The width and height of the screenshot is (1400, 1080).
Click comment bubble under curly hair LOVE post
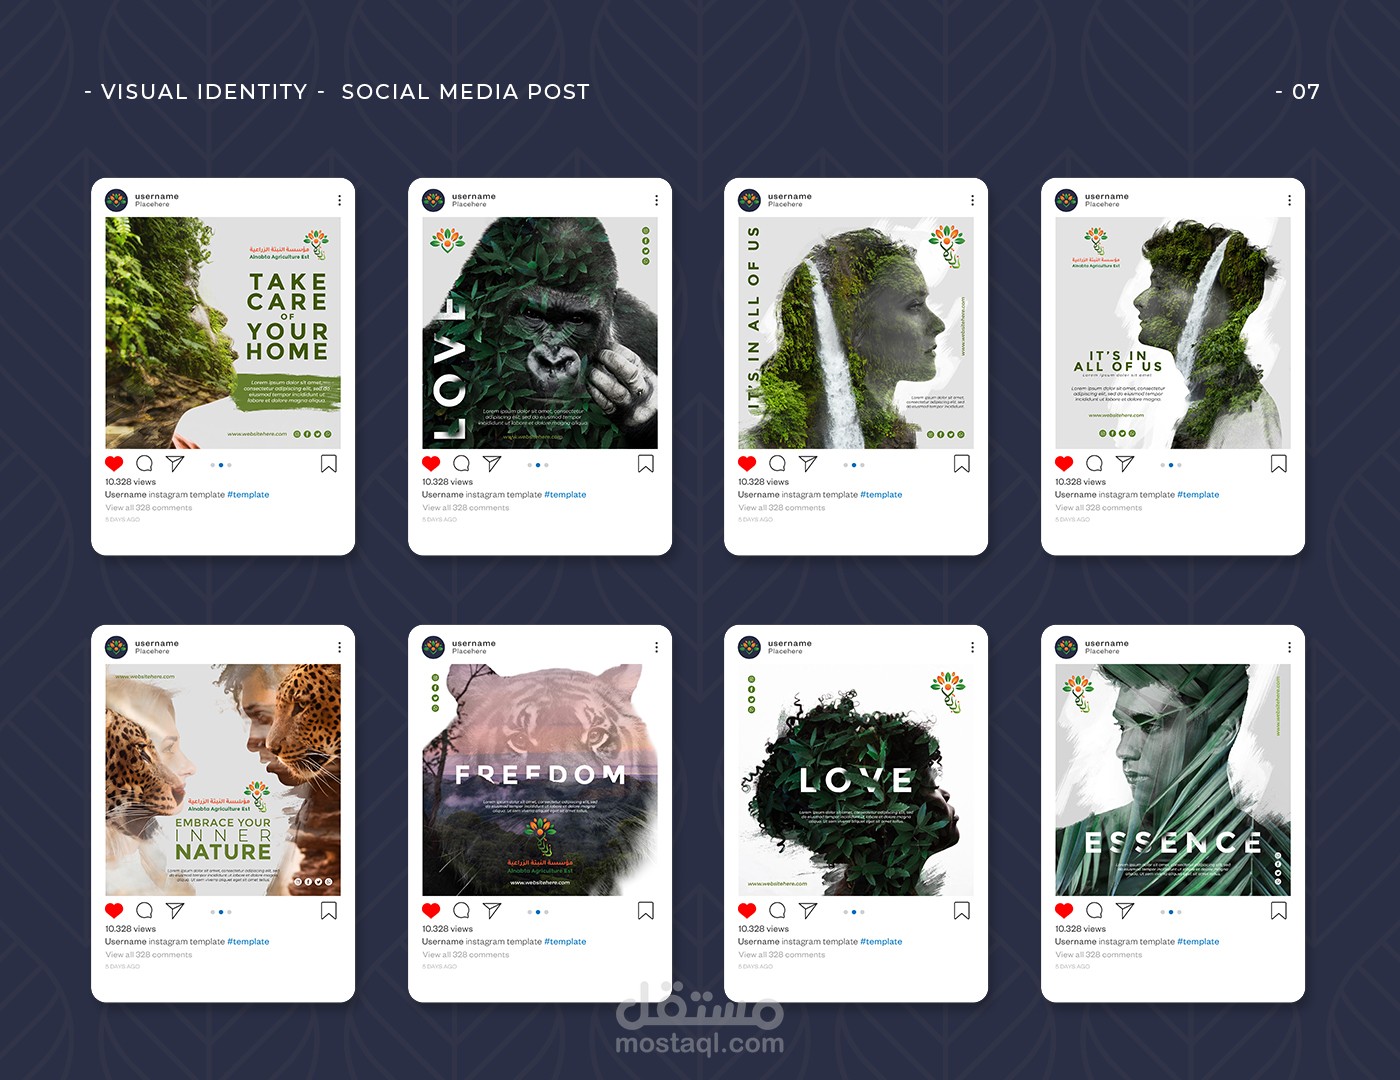777,911
